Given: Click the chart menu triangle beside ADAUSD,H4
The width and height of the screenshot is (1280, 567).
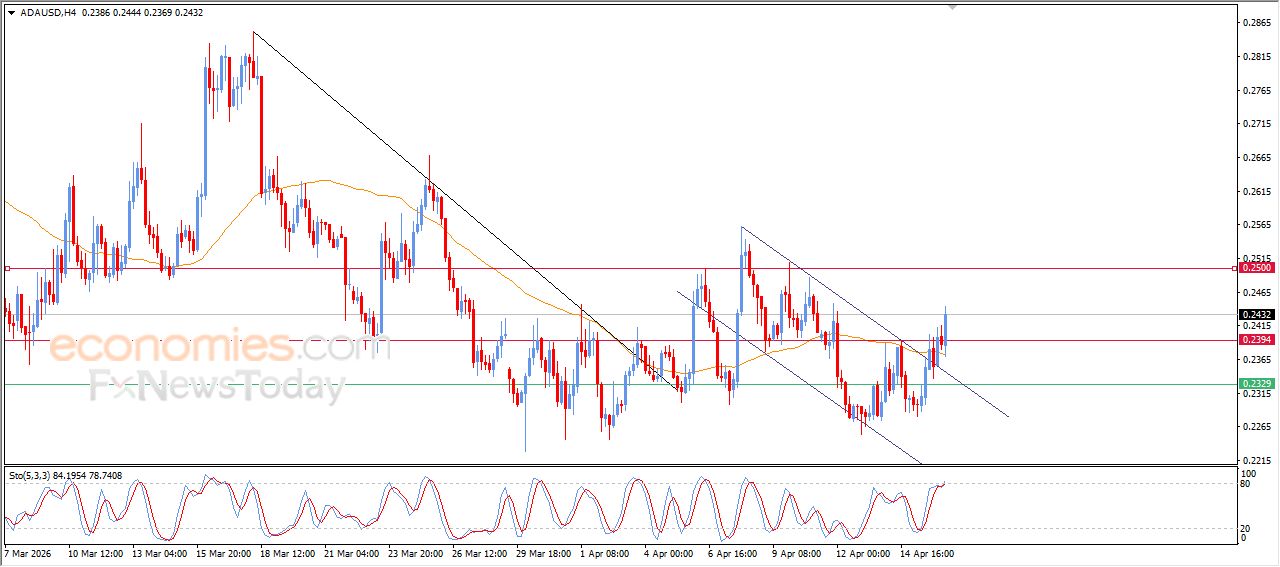Looking at the screenshot, I should tap(11, 12).
